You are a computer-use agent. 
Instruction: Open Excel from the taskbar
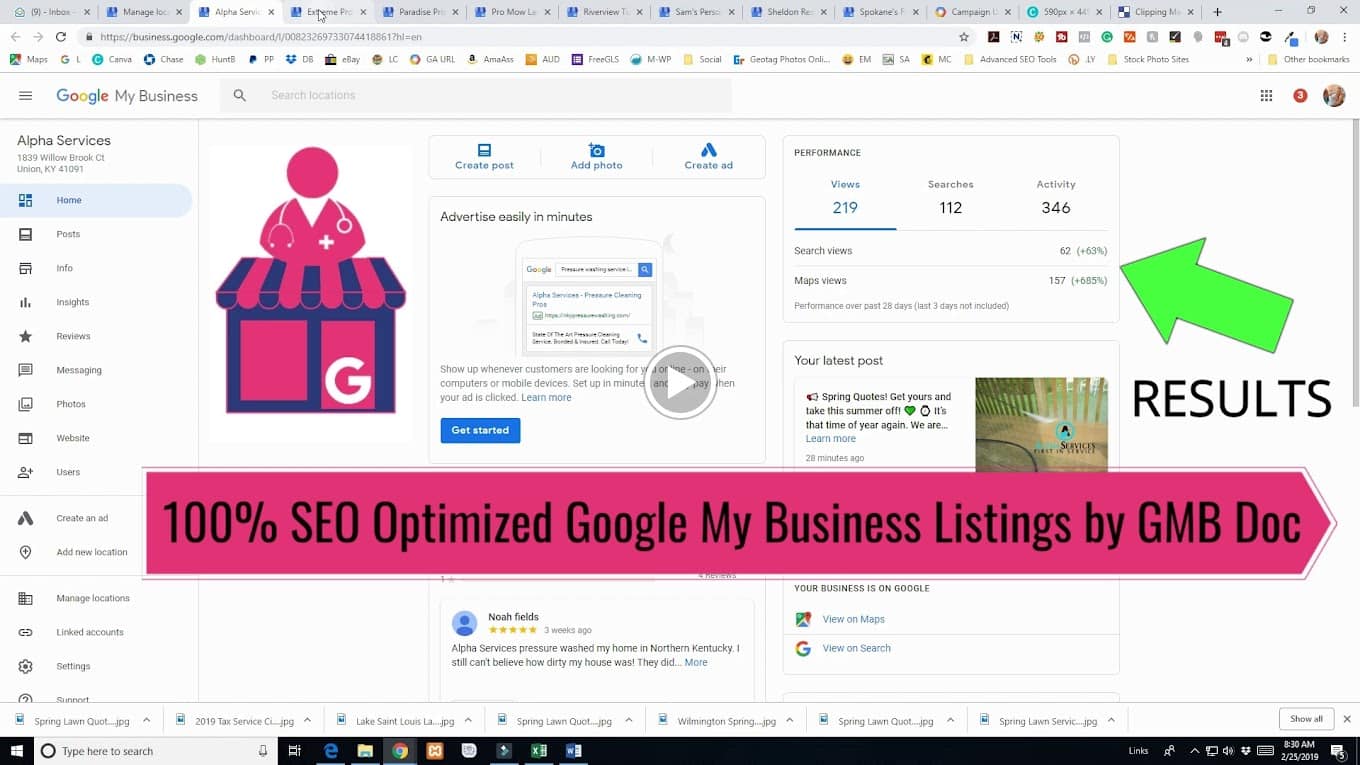point(539,750)
